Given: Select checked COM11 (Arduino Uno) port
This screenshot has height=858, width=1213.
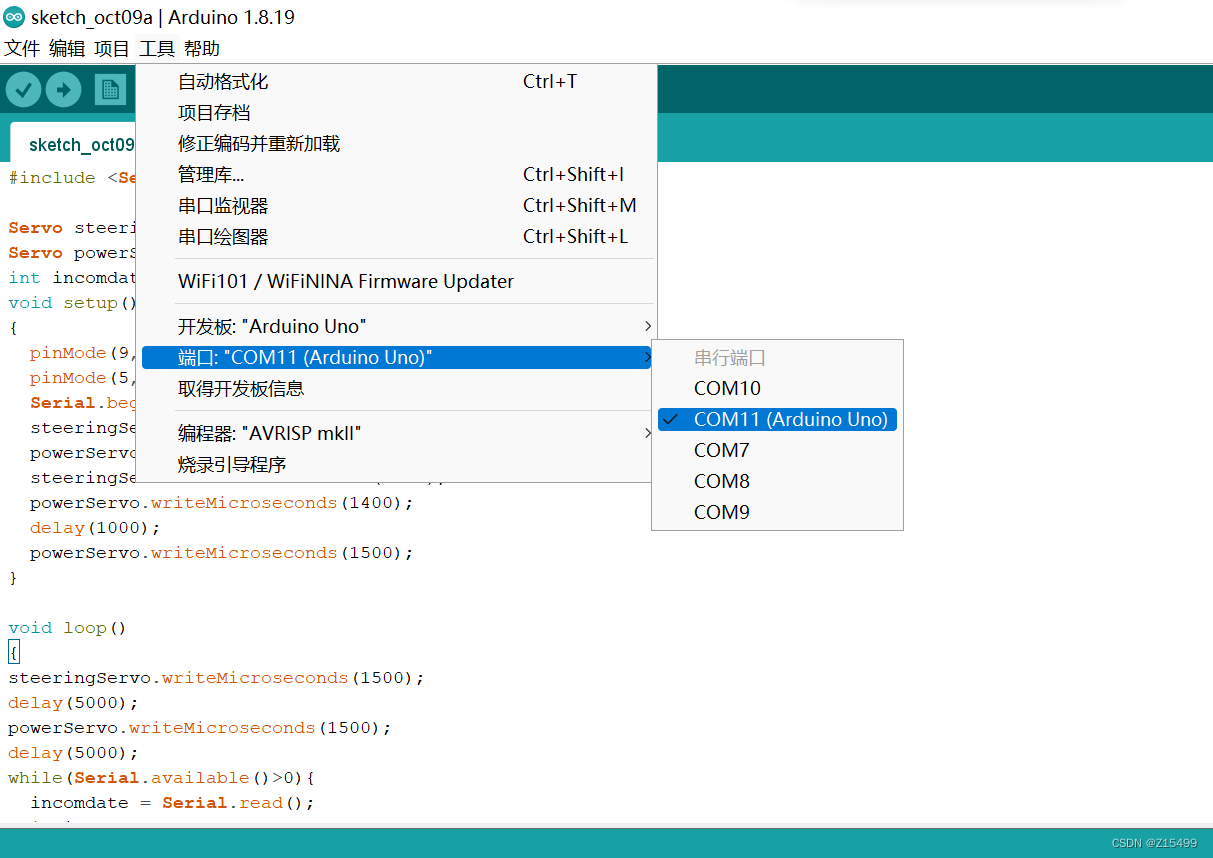Looking at the screenshot, I should [x=777, y=420].
